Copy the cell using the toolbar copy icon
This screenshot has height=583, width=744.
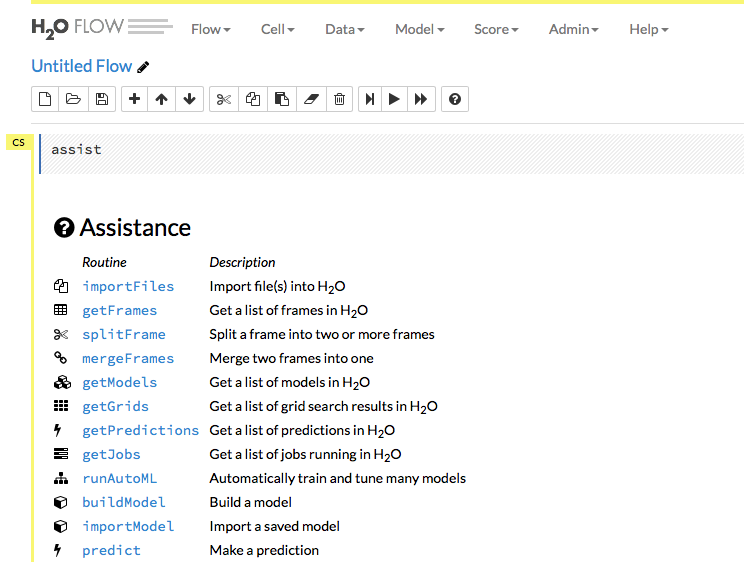(x=253, y=99)
